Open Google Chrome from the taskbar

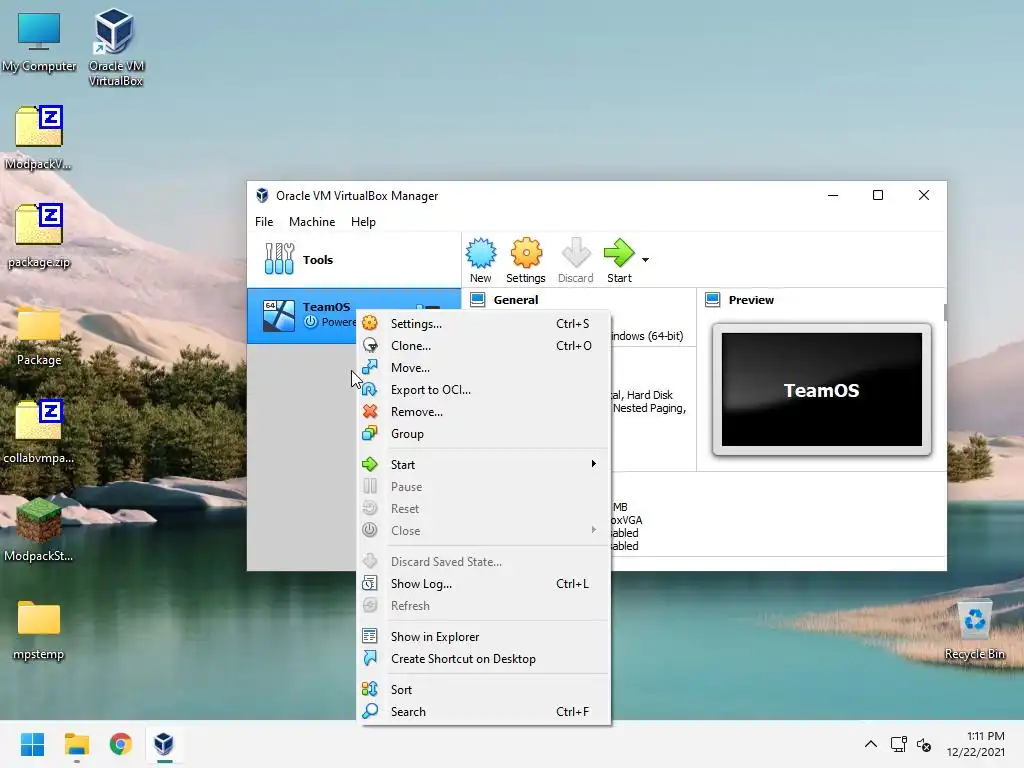(x=120, y=744)
